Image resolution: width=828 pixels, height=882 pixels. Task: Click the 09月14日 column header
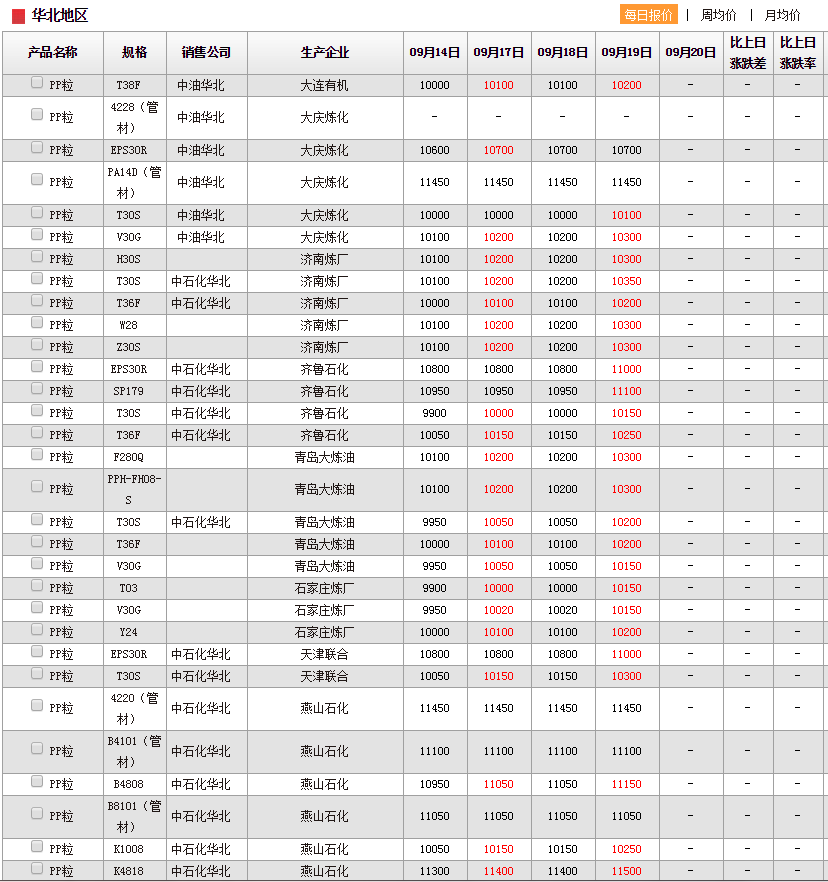[435, 52]
